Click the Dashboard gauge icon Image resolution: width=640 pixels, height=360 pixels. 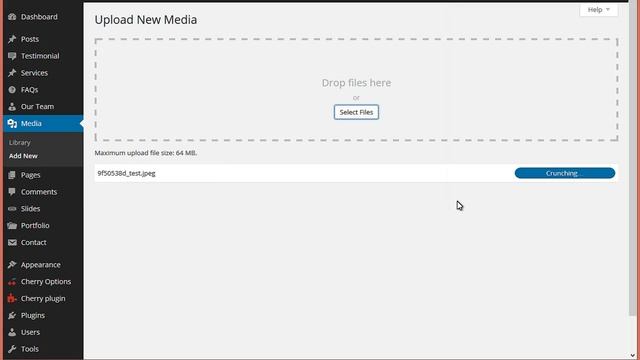pyautogui.click(x=12, y=17)
